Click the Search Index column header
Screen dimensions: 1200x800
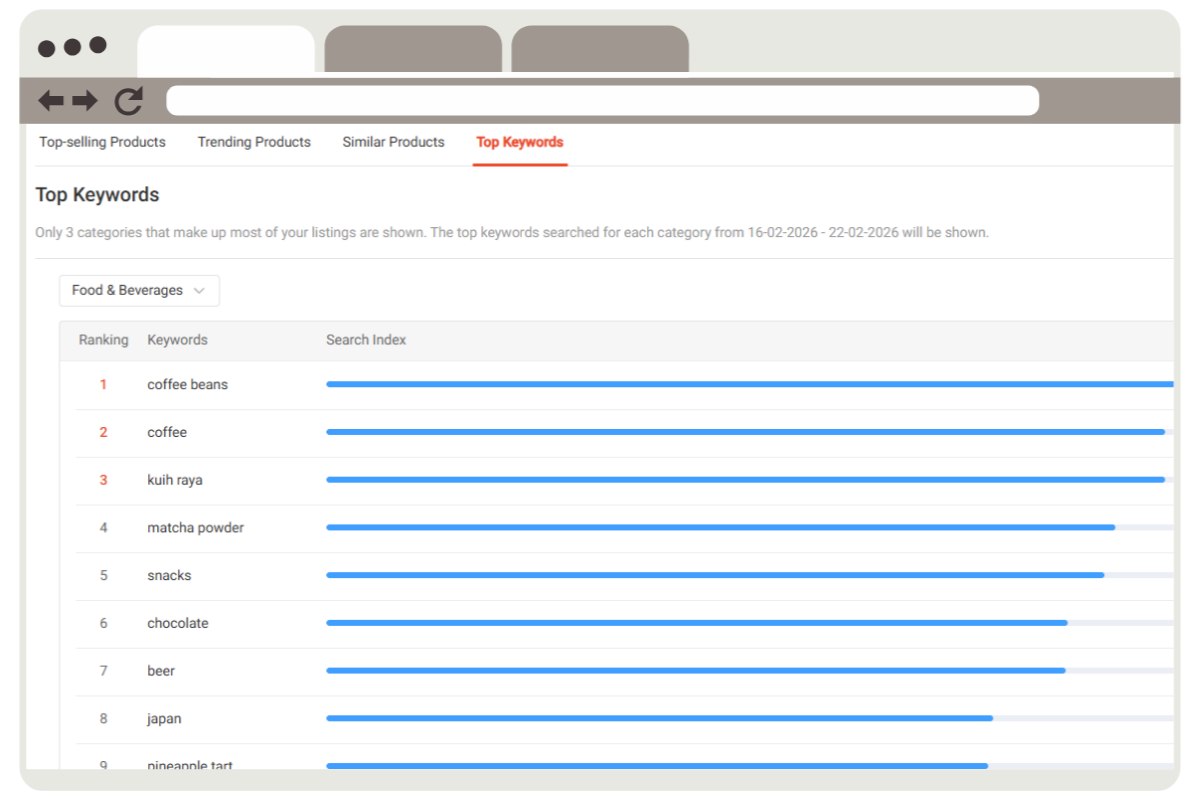point(366,340)
